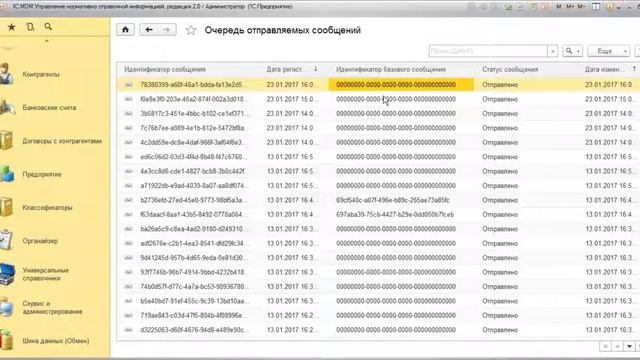
Task: Move list down with the bottom arrow button
Action: tap(629, 347)
